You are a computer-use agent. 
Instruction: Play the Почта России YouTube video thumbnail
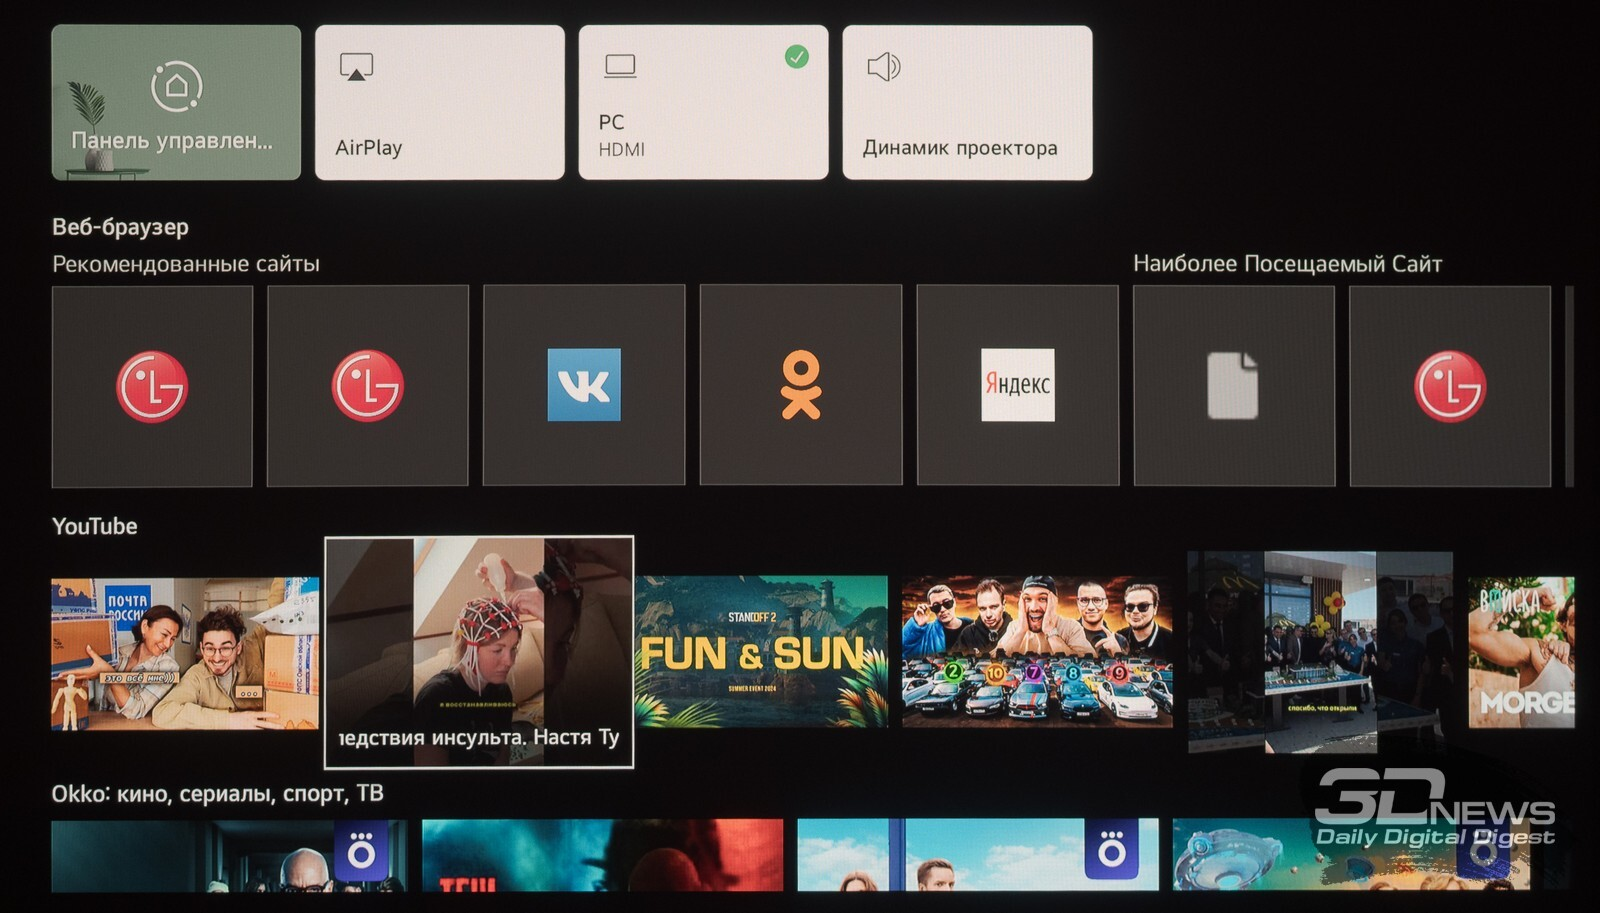pos(185,653)
